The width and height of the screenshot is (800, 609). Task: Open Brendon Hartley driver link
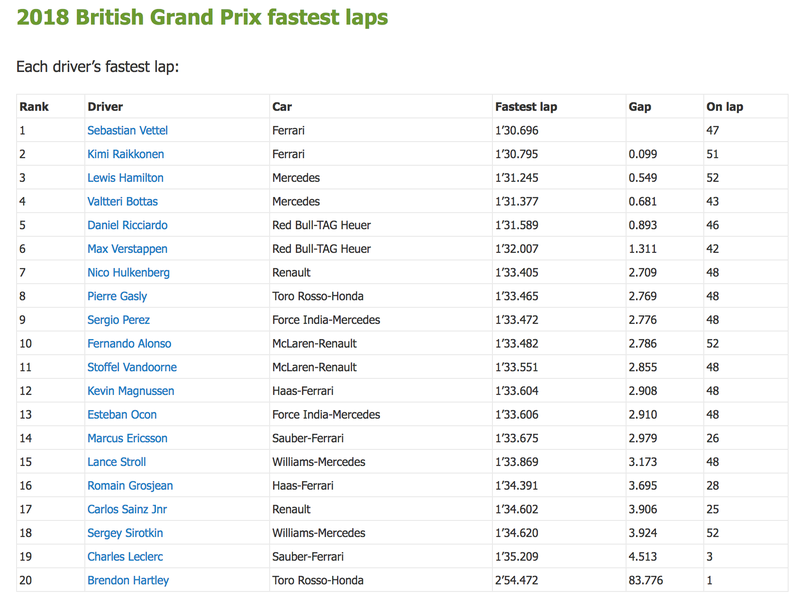point(128,580)
